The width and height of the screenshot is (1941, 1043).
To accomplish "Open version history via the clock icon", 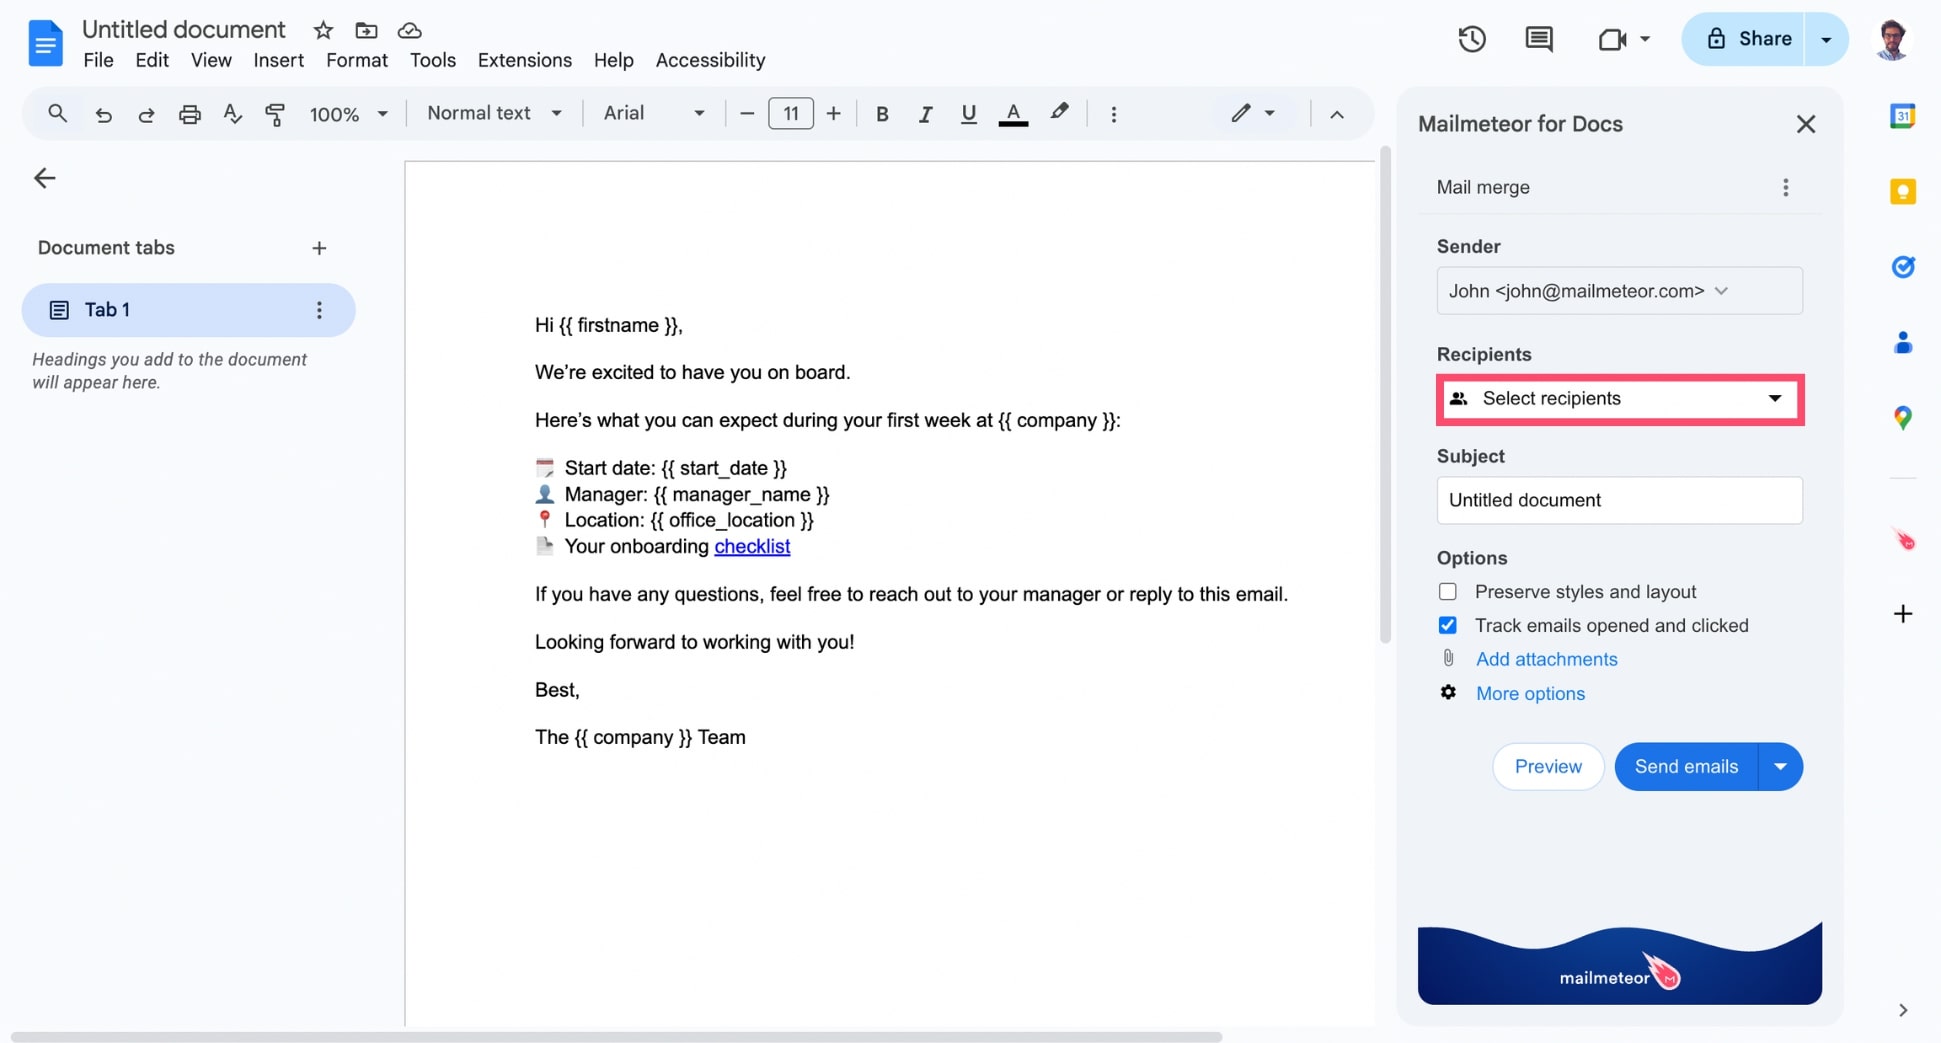I will 1471,39.
